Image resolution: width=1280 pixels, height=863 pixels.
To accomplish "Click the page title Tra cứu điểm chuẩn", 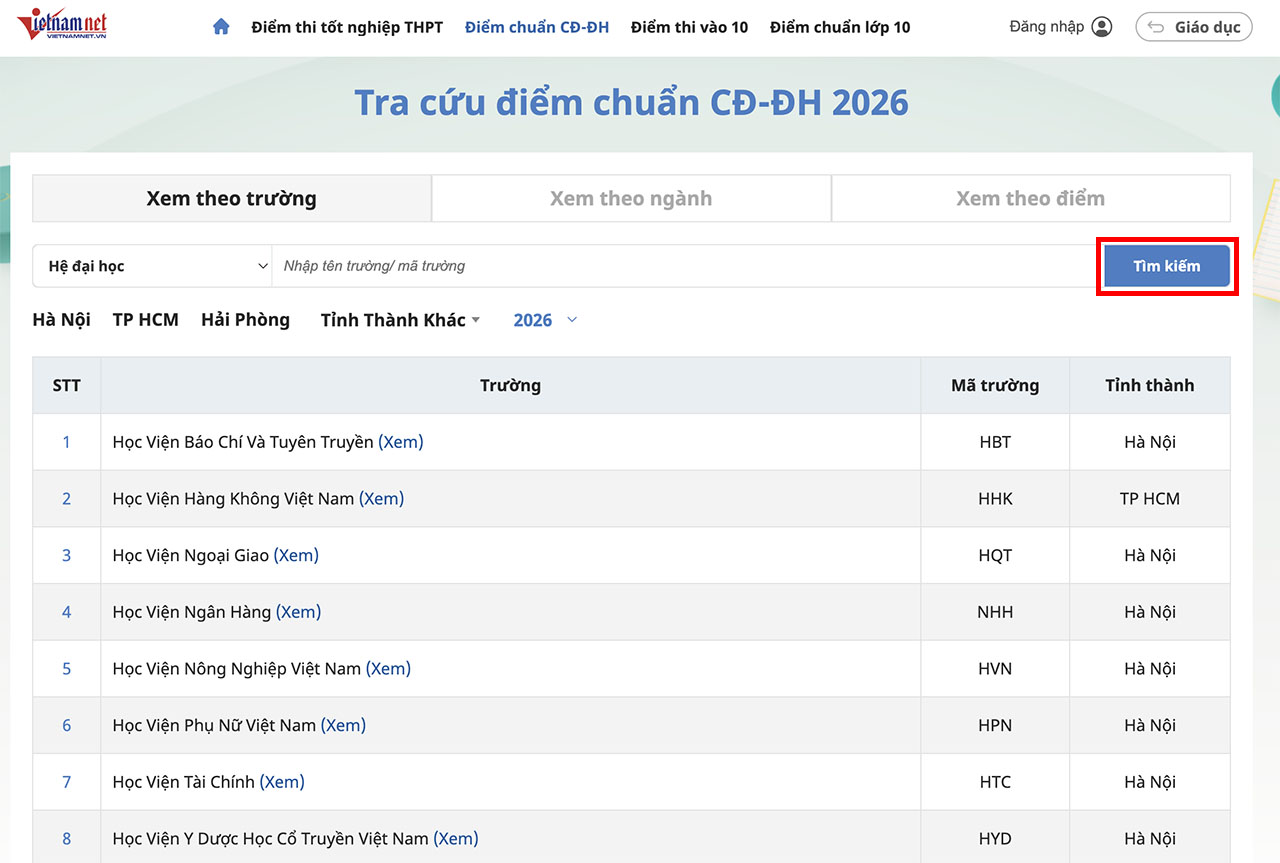I will pyautogui.click(x=632, y=102).
